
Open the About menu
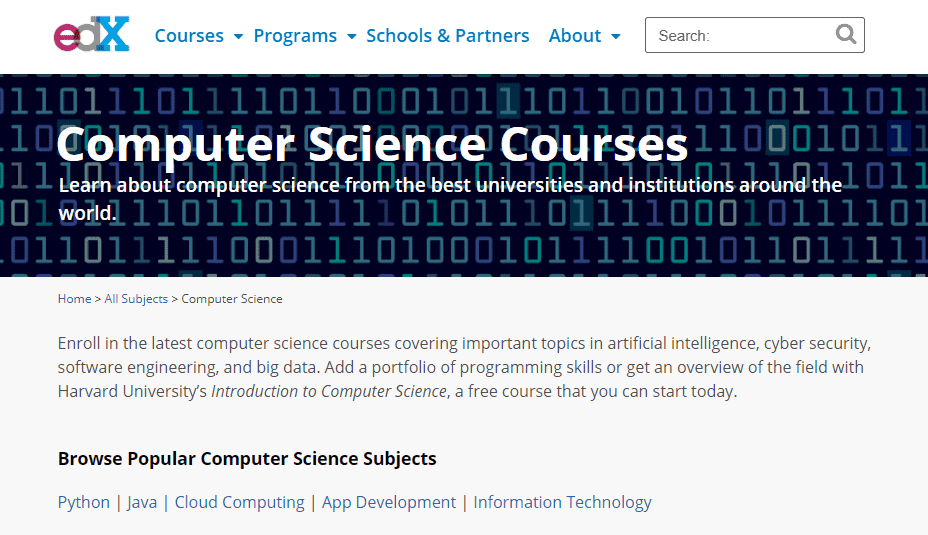pos(575,36)
